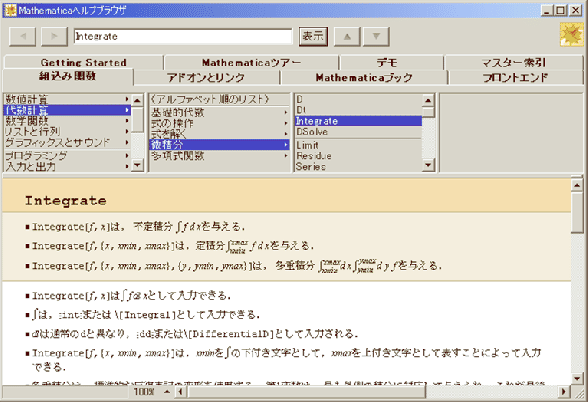The height and width of the screenshot is (402, 588).
Task: Select Series in the function list
Action: pos(358,166)
